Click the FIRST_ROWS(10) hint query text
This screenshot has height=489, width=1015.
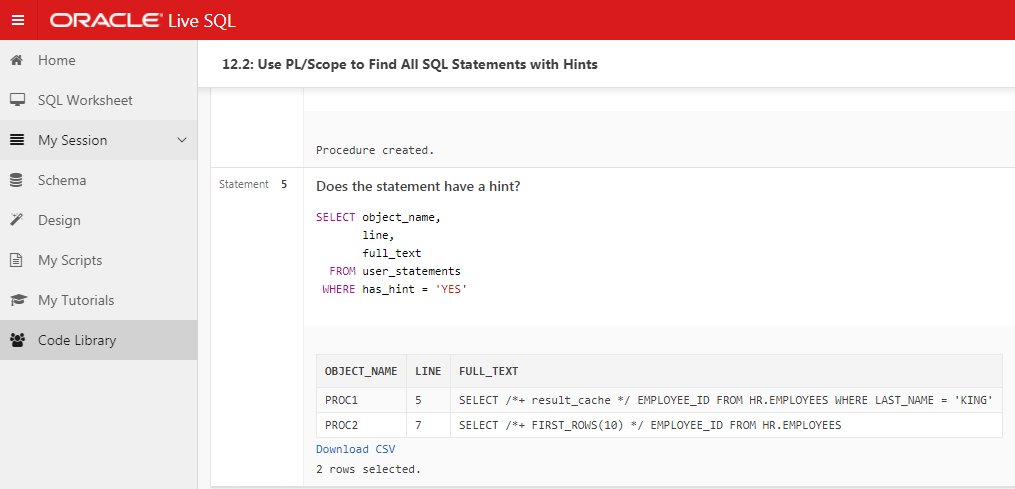coord(650,425)
